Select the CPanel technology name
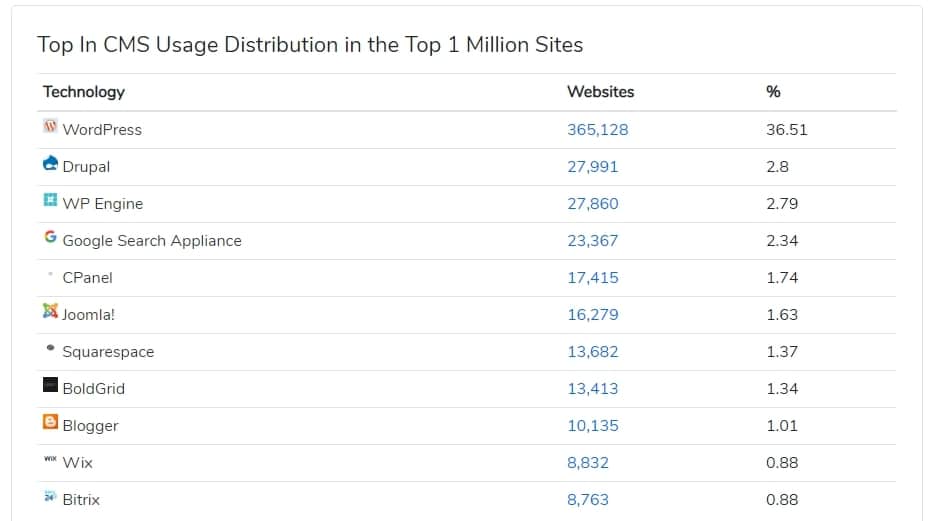The width and height of the screenshot is (928, 521). click(87, 278)
